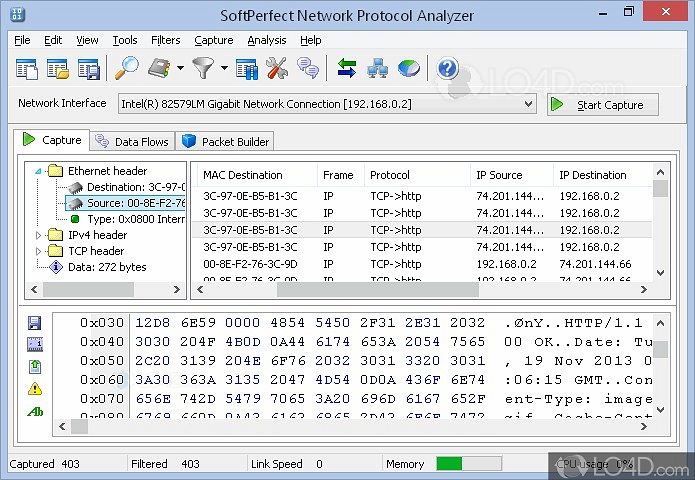
Task: Open the wrench and screwdriver tools icon
Action: [277, 69]
